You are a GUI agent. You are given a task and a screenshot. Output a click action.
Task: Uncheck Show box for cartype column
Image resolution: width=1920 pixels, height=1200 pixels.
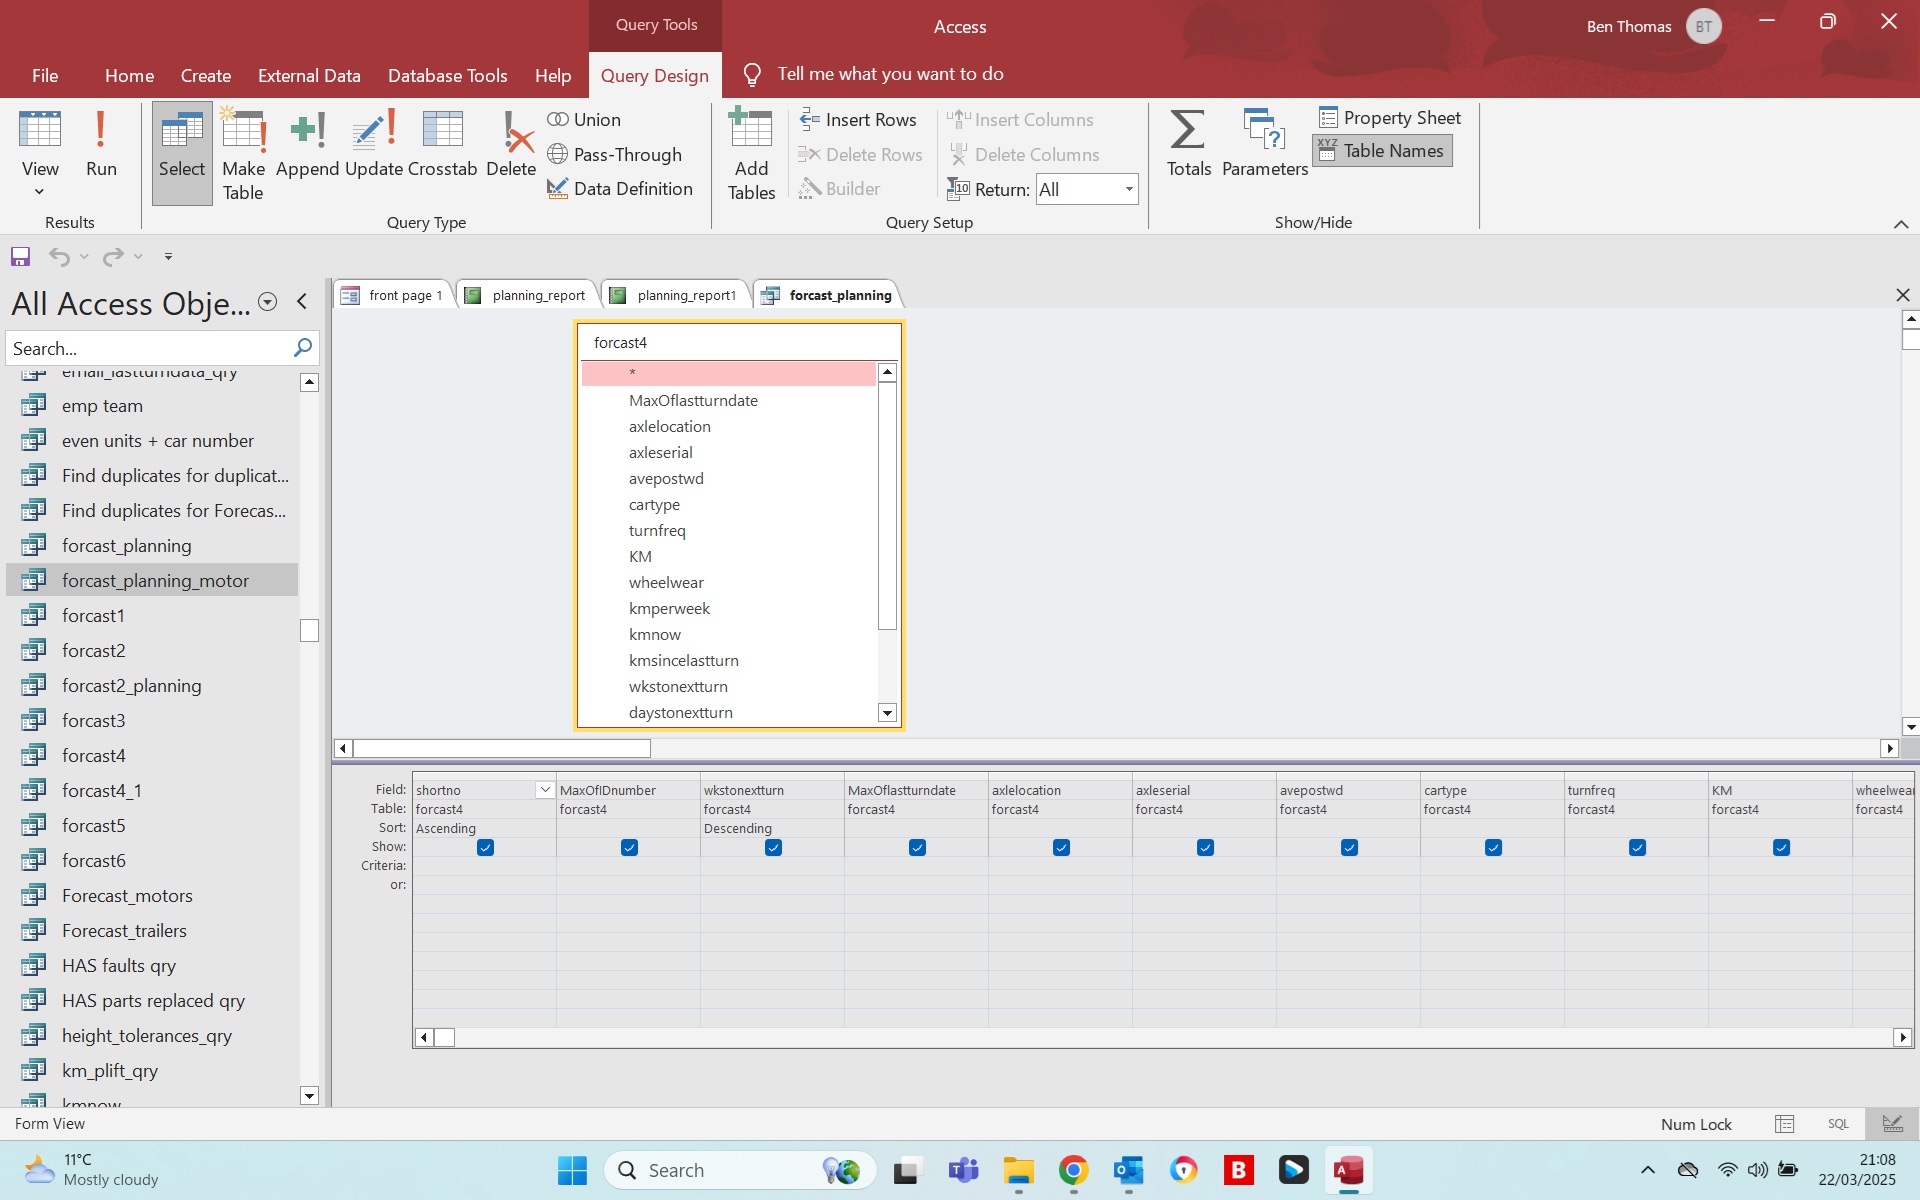point(1493,848)
